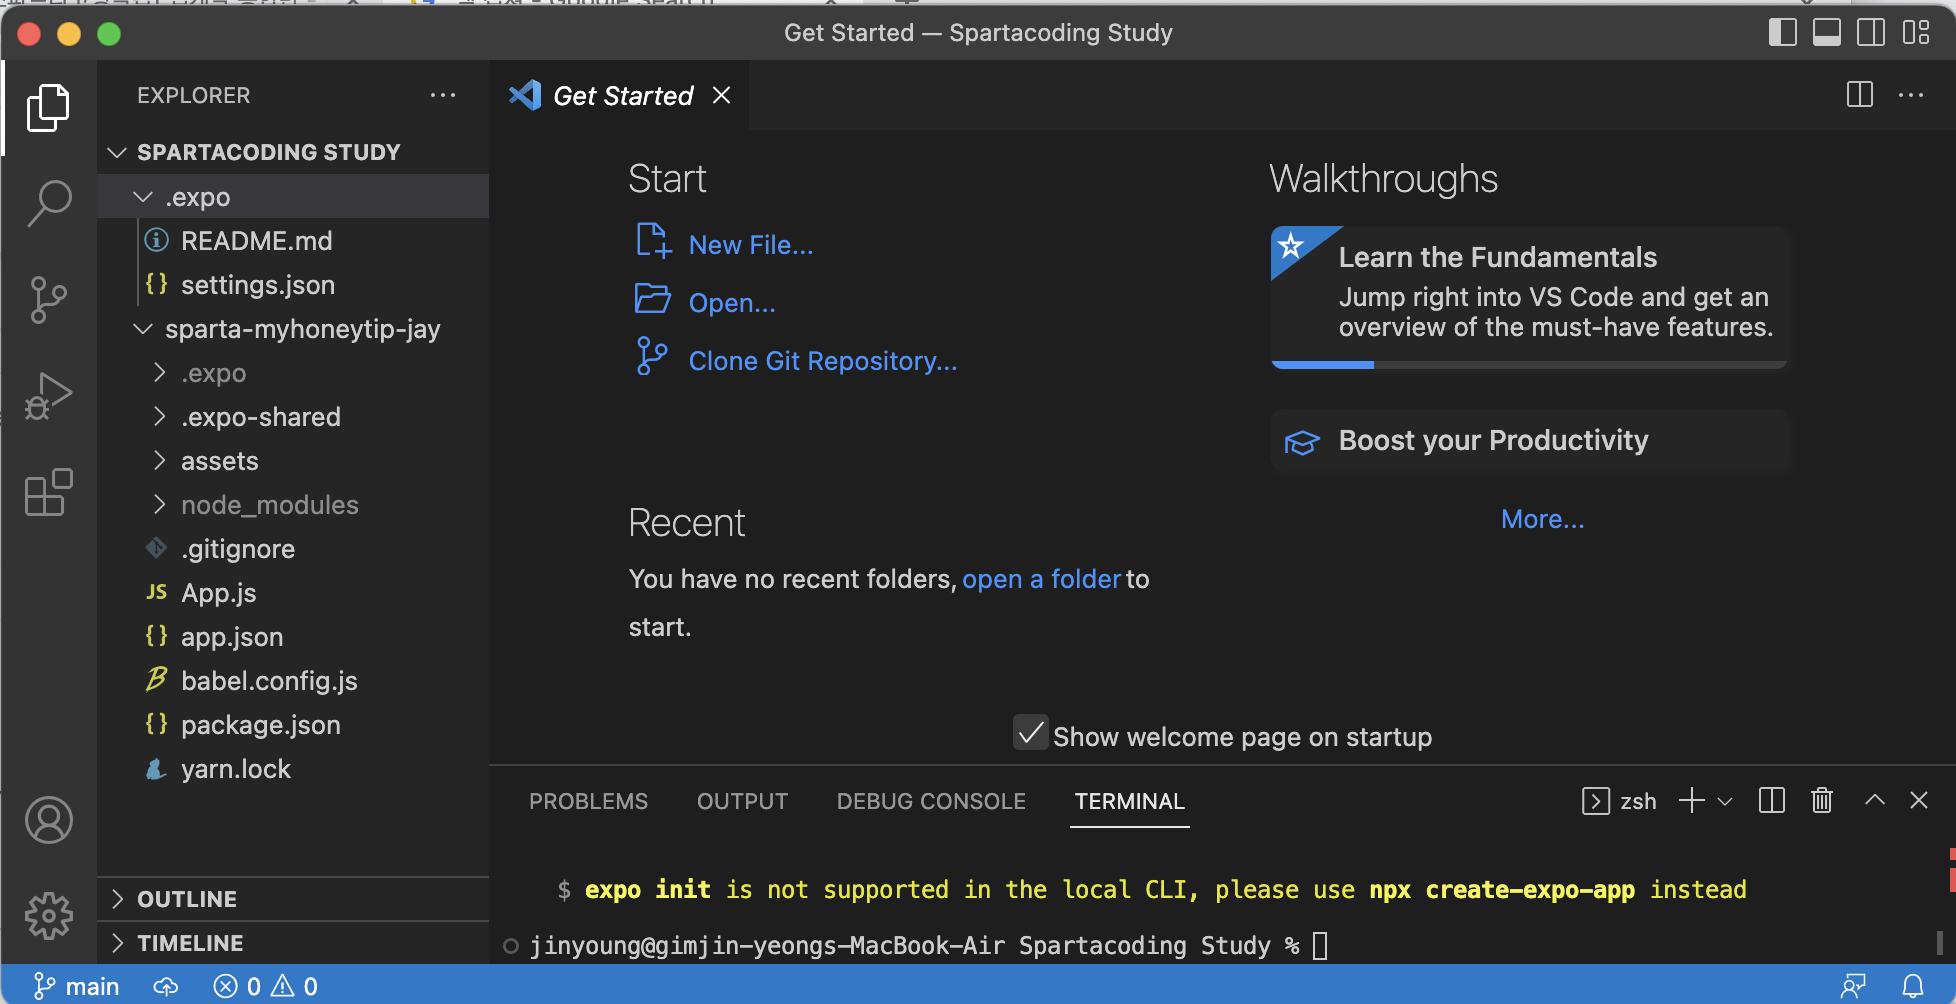Viewport: 1956px width, 1004px height.
Task: Open the Explorer view in activity bar
Action: 48,107
